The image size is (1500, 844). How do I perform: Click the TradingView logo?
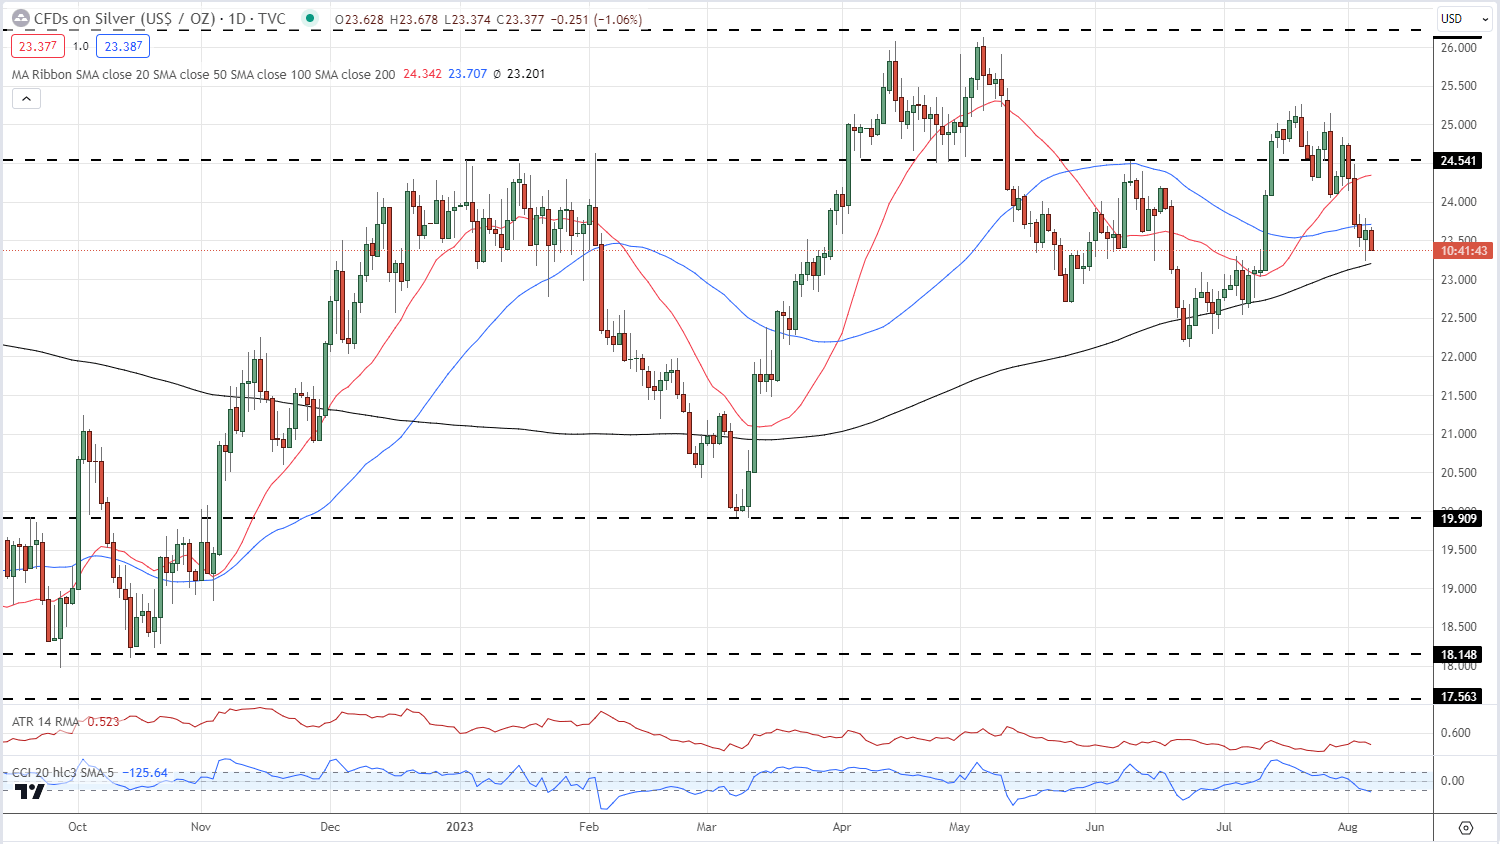coord(30,791)
